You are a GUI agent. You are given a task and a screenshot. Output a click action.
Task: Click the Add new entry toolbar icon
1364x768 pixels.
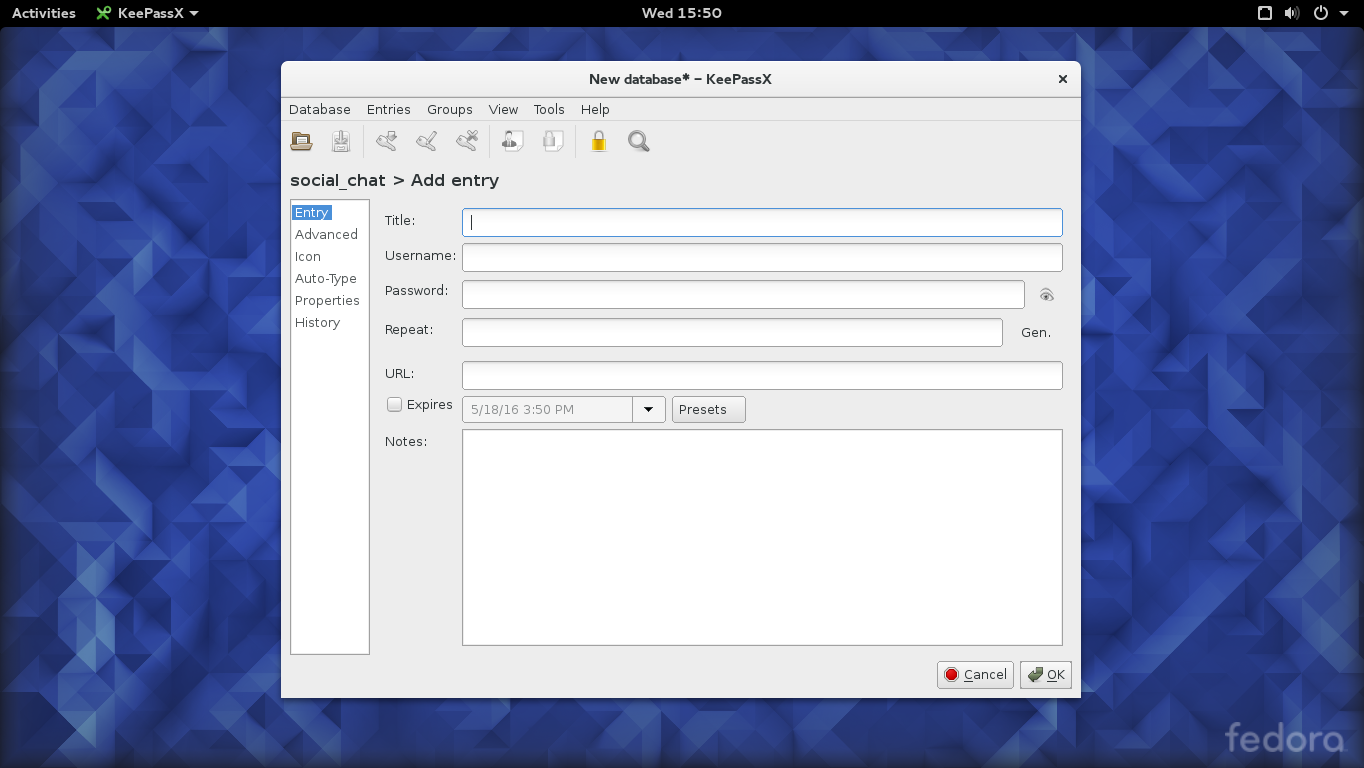387,141
